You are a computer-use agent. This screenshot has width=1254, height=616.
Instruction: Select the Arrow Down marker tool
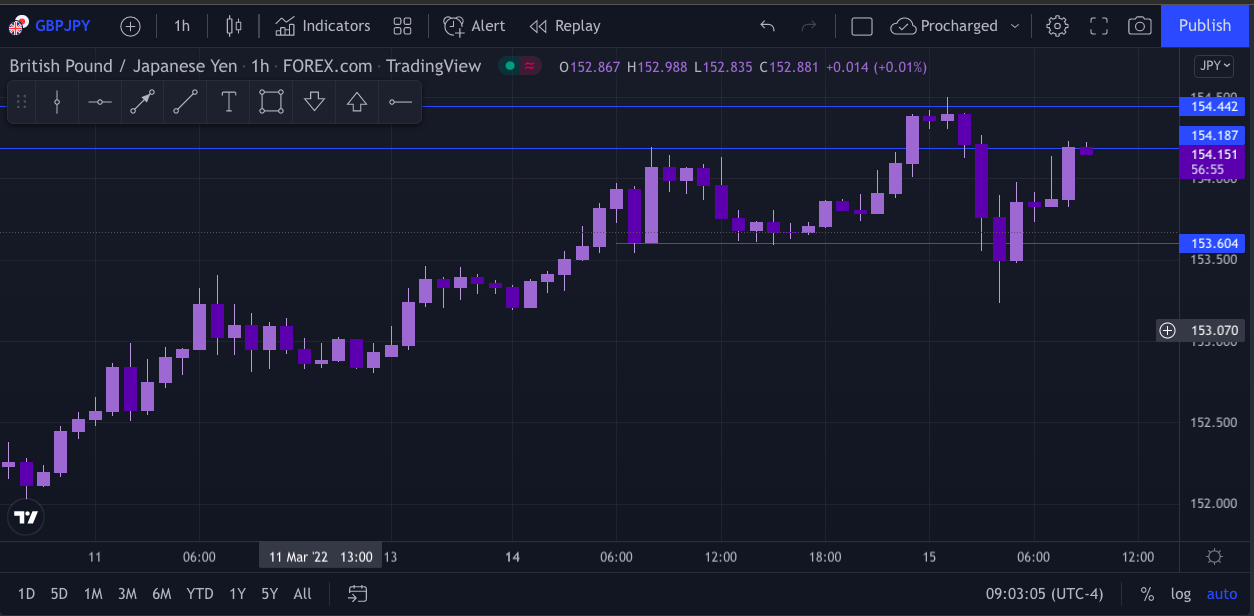coord(313,101)
